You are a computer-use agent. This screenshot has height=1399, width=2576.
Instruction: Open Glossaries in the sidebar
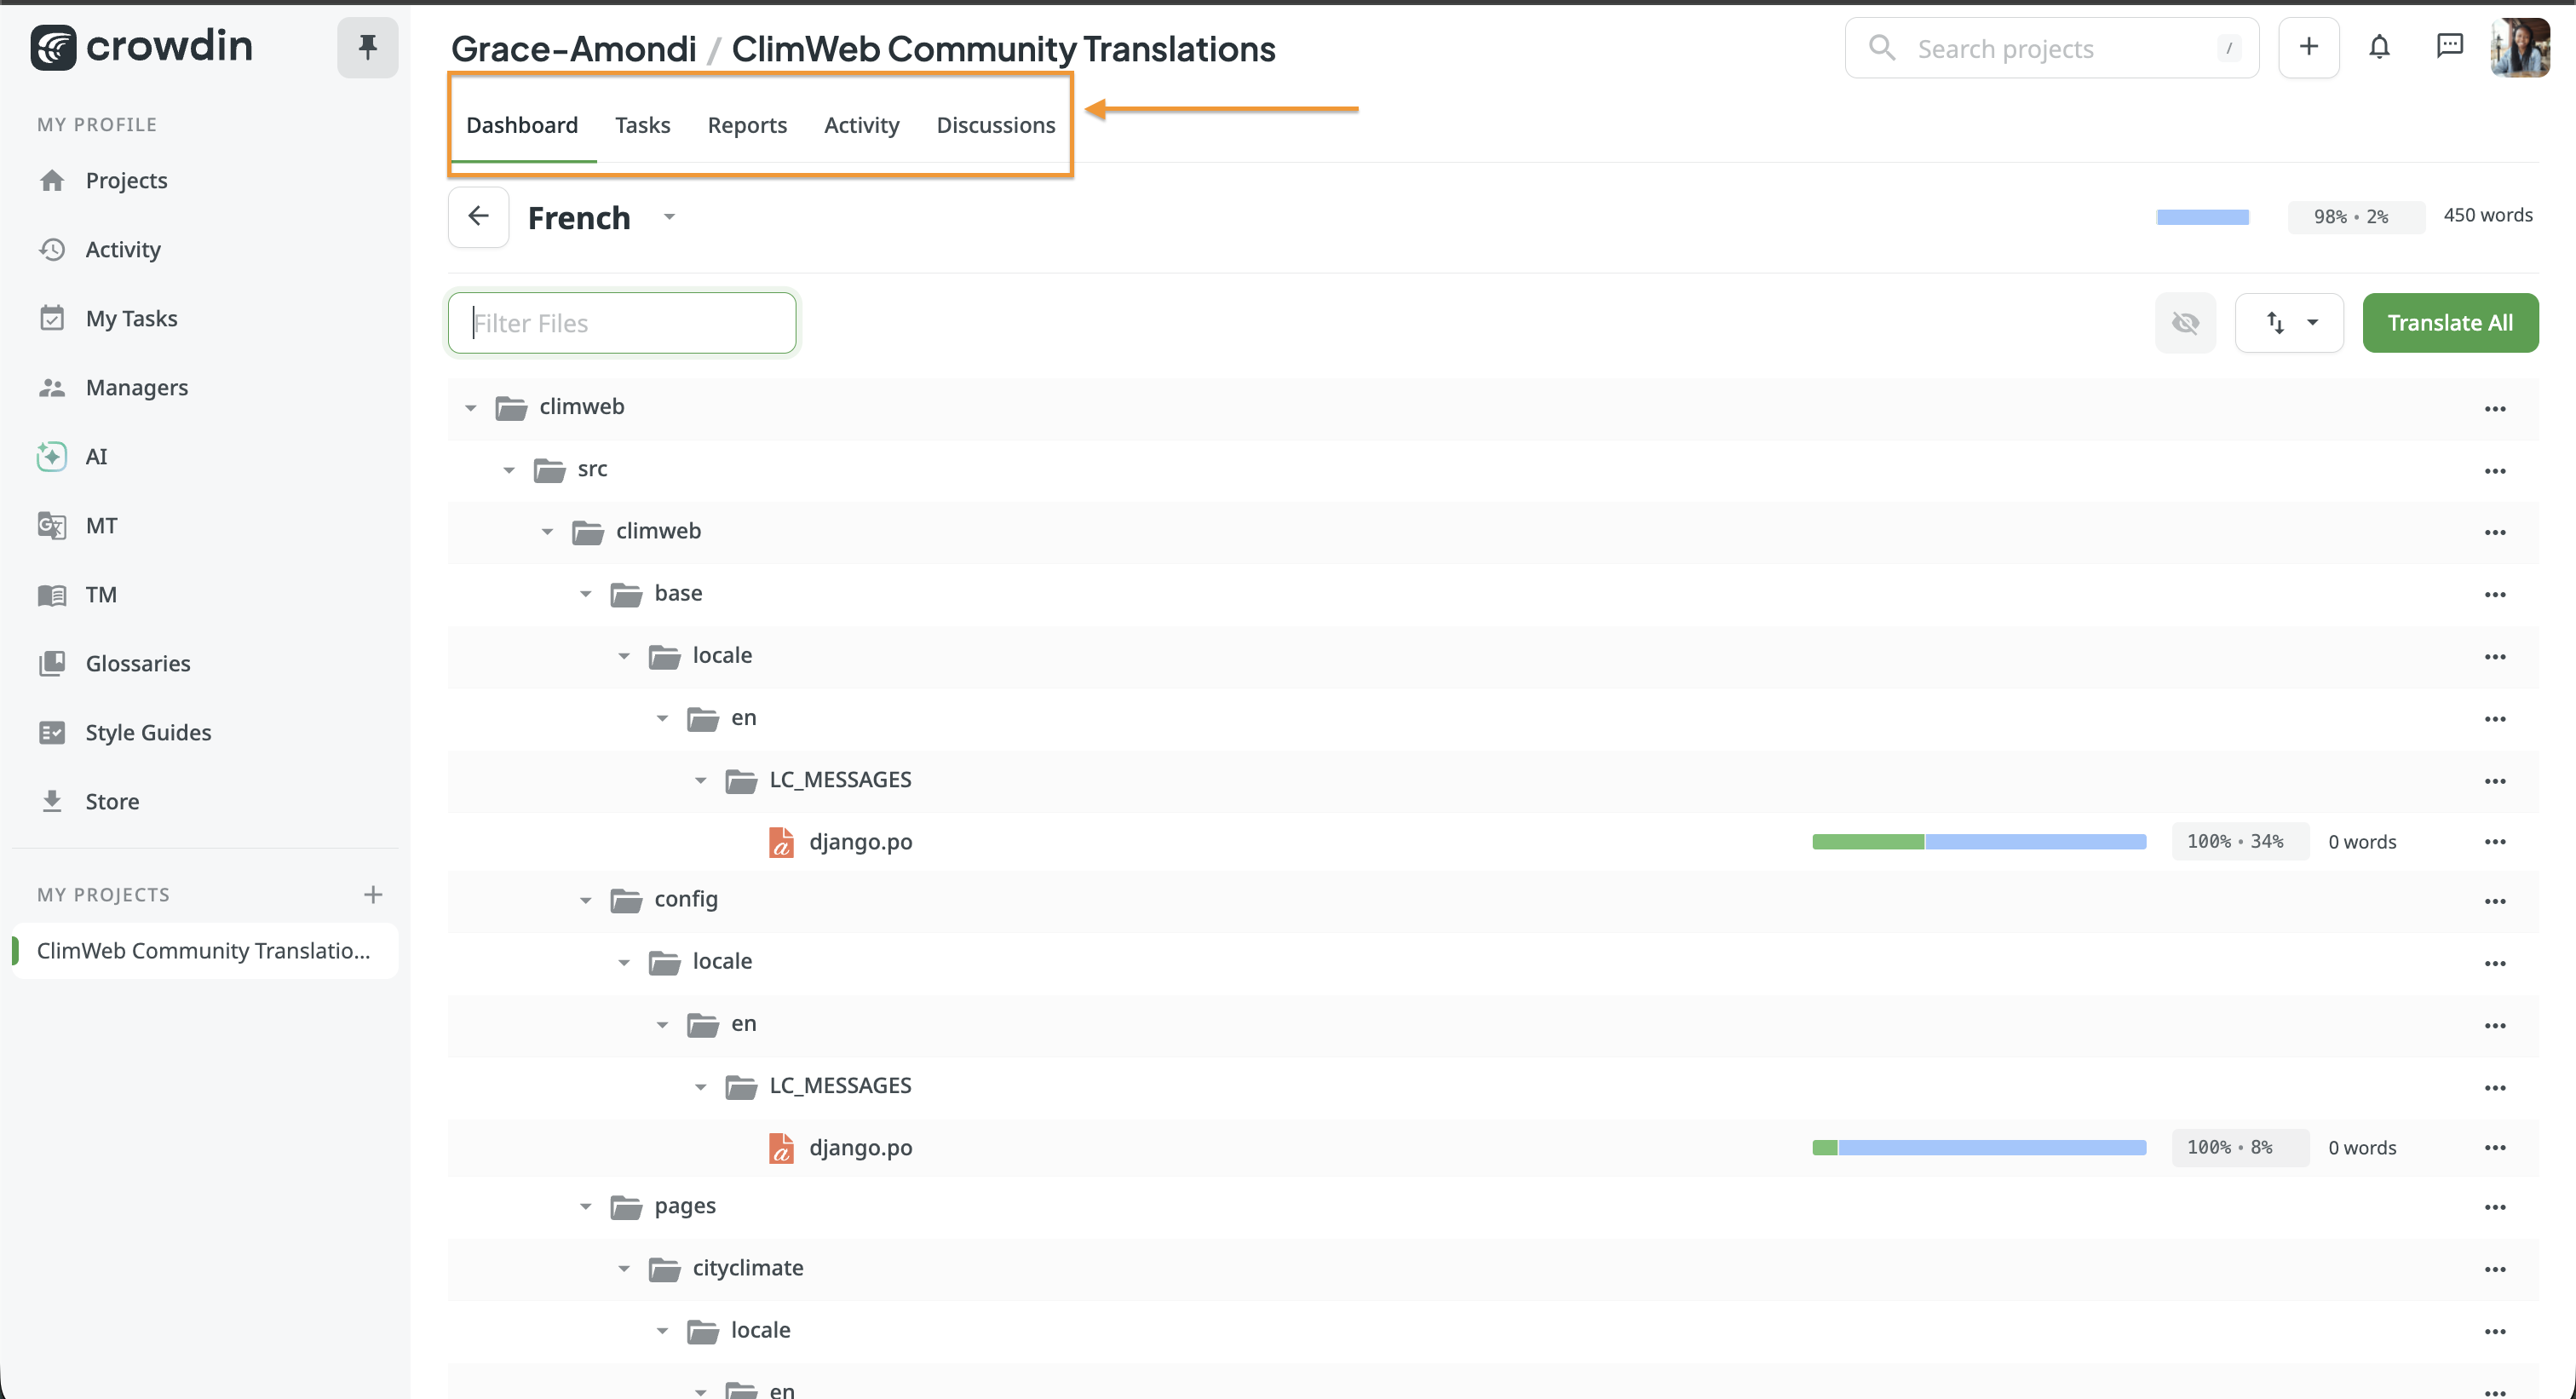tap(137, 663)
